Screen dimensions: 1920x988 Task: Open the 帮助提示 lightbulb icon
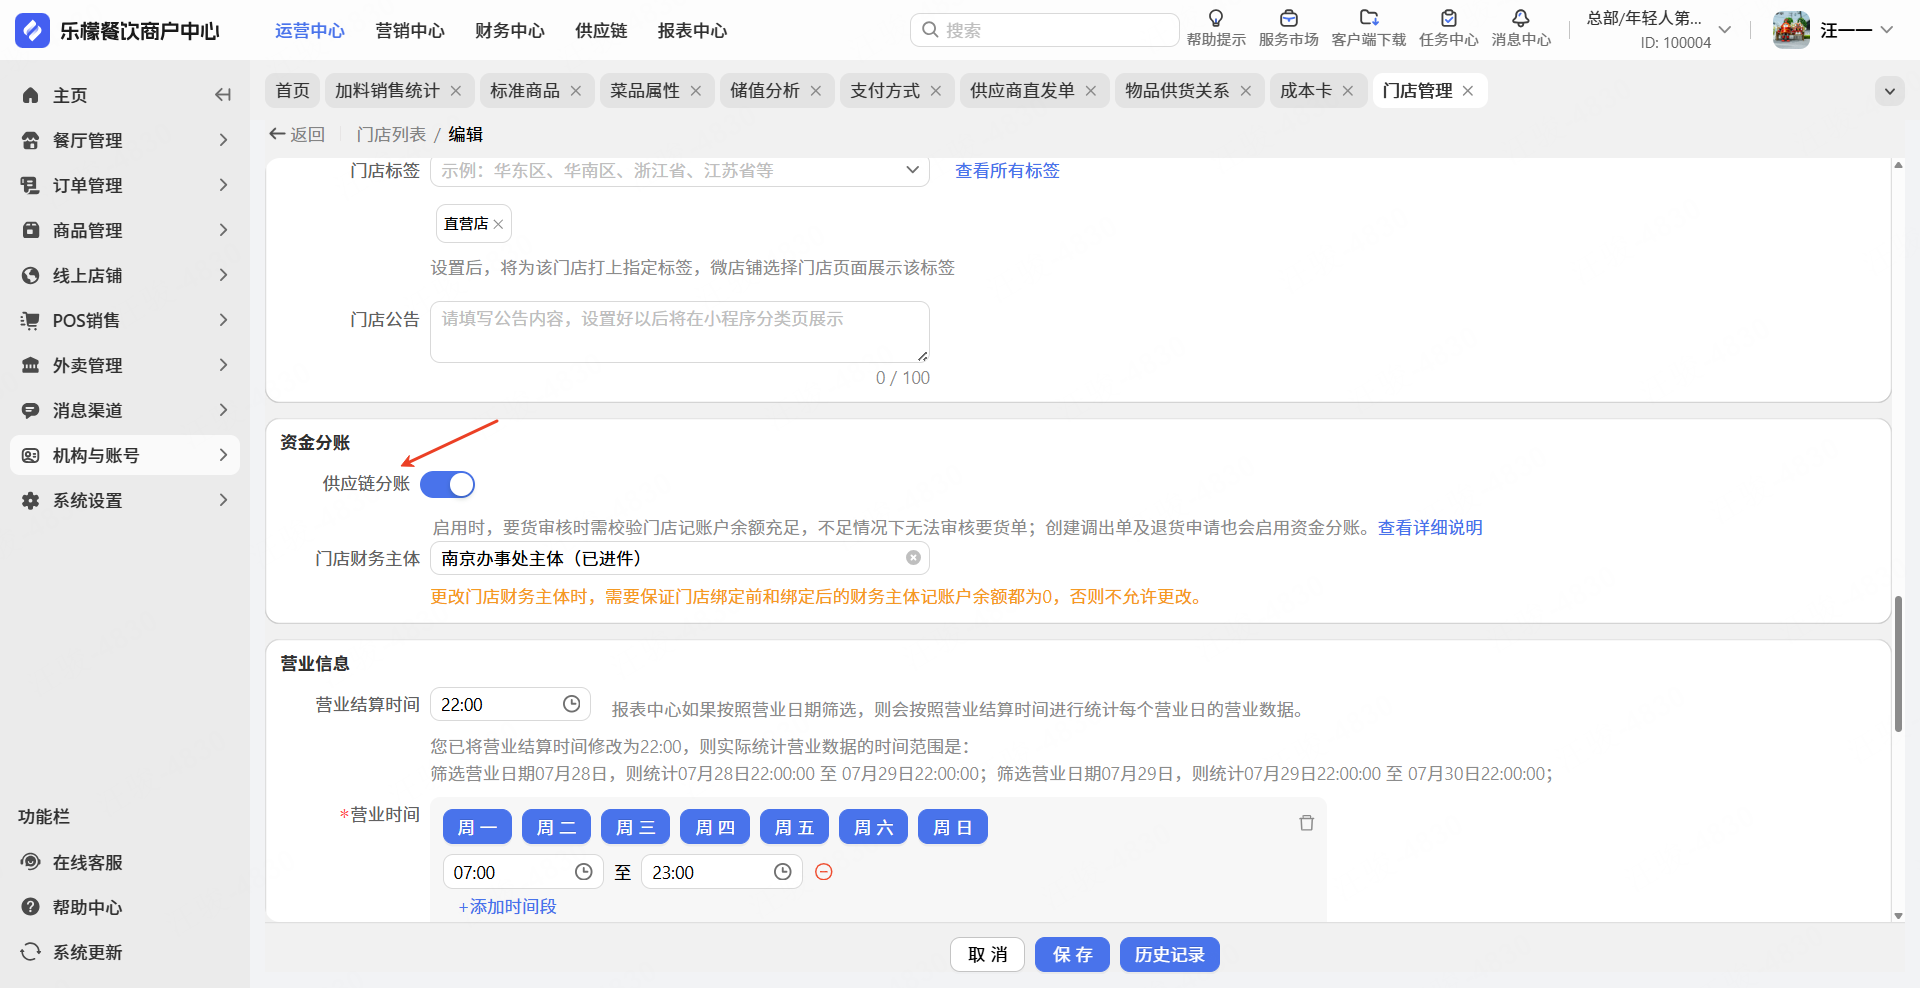point(1215,19)
